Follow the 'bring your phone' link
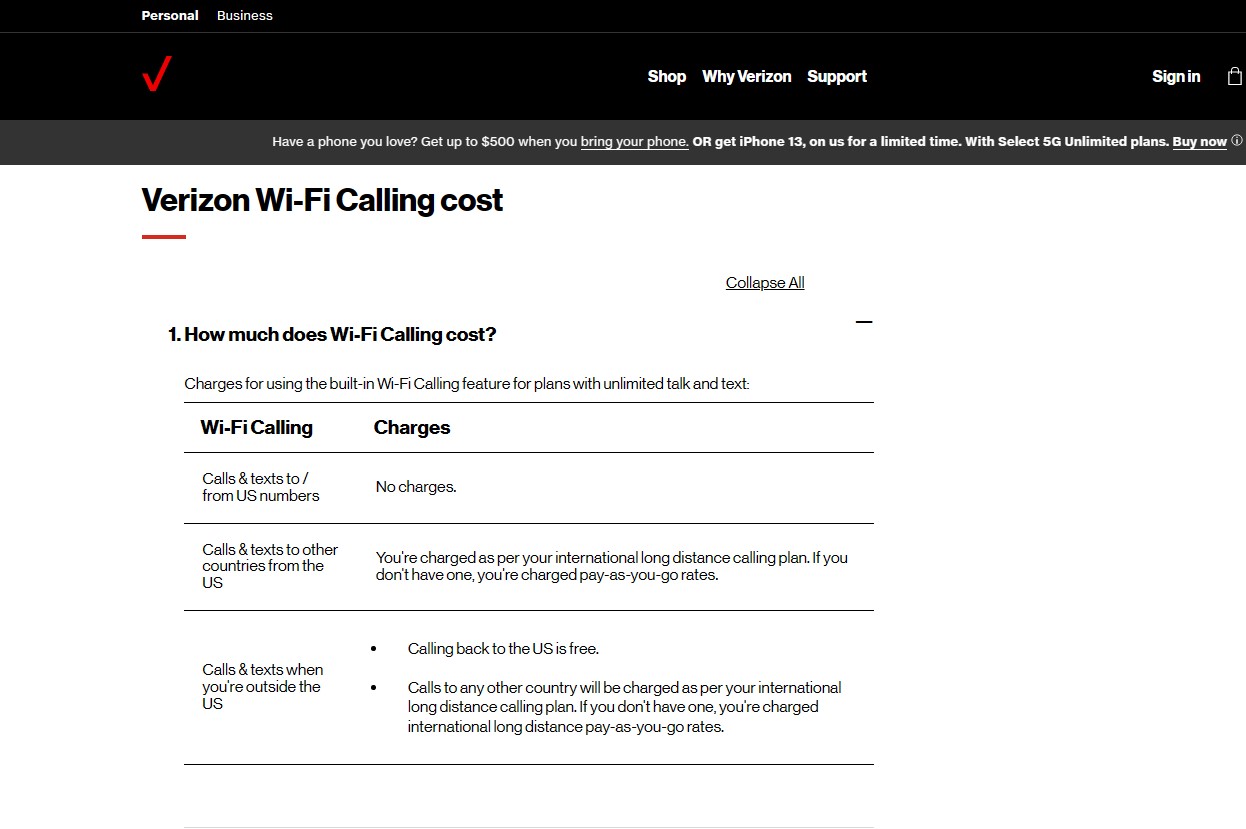Viewport: 1246px width, 829px height. [x=634, y=142]
